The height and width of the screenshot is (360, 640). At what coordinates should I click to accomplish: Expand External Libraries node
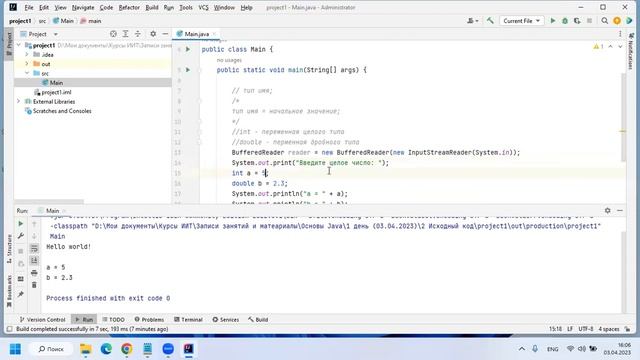pos(19,101)
